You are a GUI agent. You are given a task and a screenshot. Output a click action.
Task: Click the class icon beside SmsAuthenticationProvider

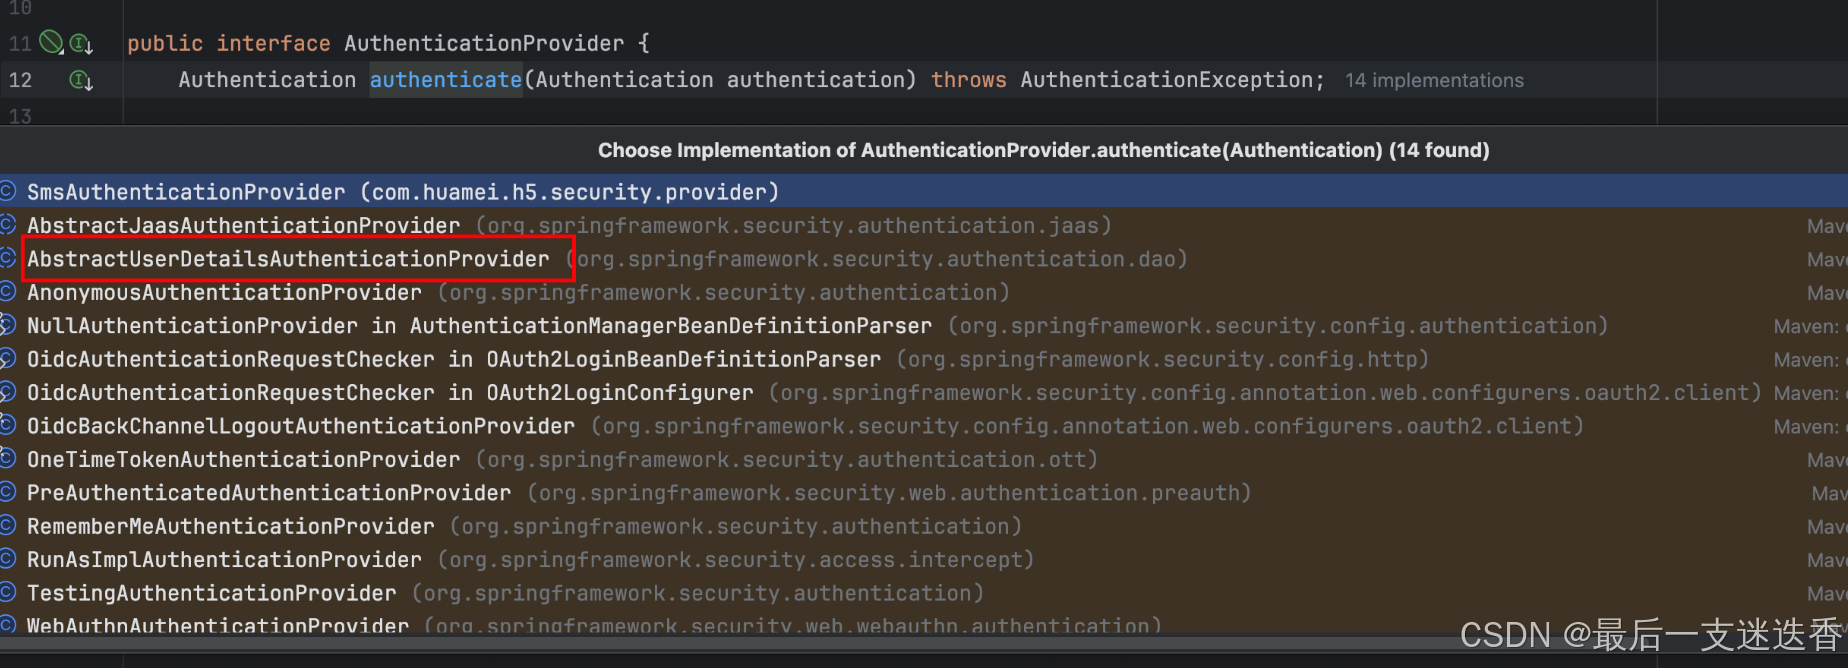tap(7, 191)
